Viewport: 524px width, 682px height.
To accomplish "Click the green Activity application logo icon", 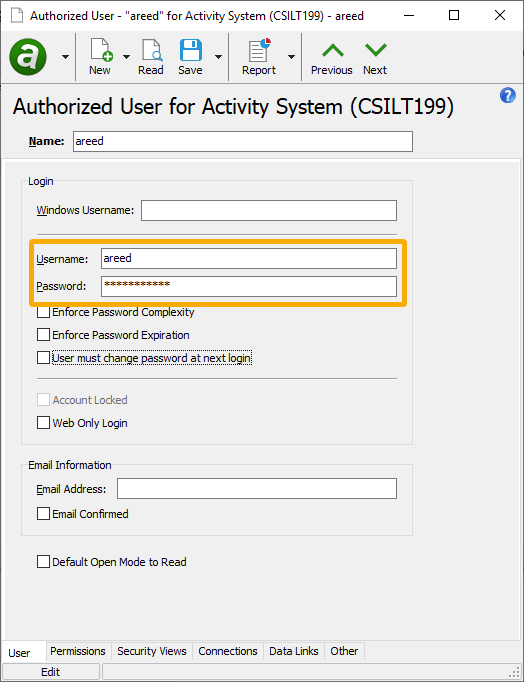I will 28,57.
